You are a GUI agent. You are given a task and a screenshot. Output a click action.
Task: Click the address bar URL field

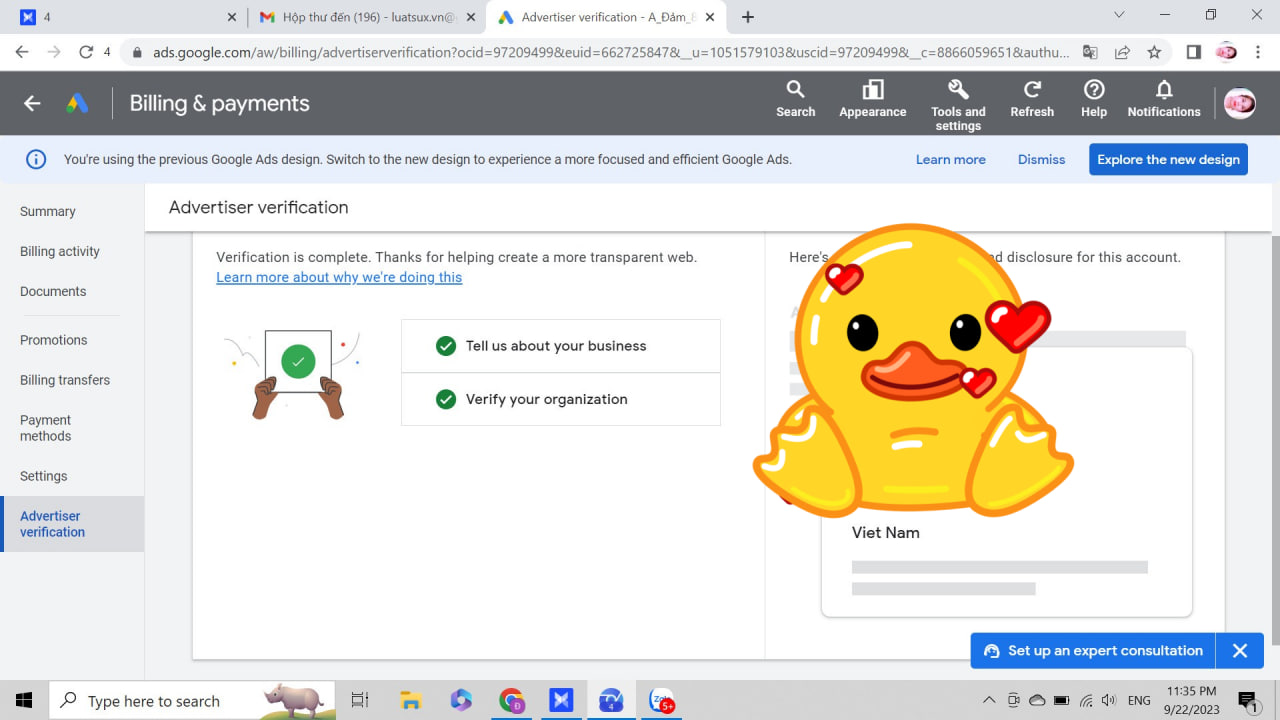click(610, 52)
